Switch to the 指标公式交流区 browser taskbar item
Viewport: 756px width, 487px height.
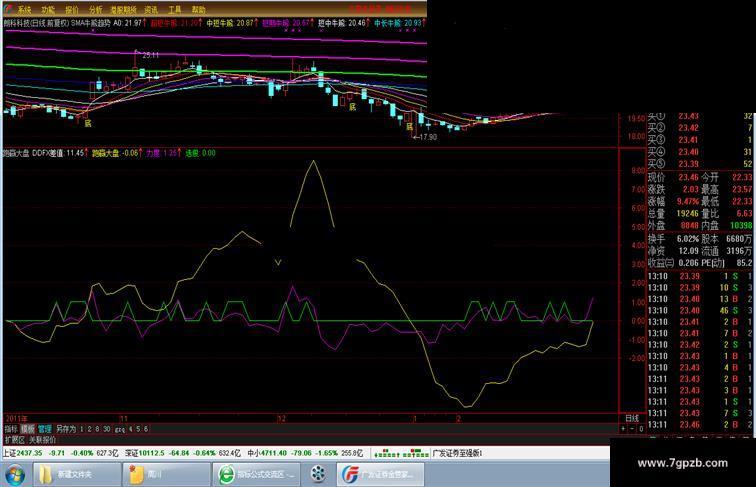256,475
